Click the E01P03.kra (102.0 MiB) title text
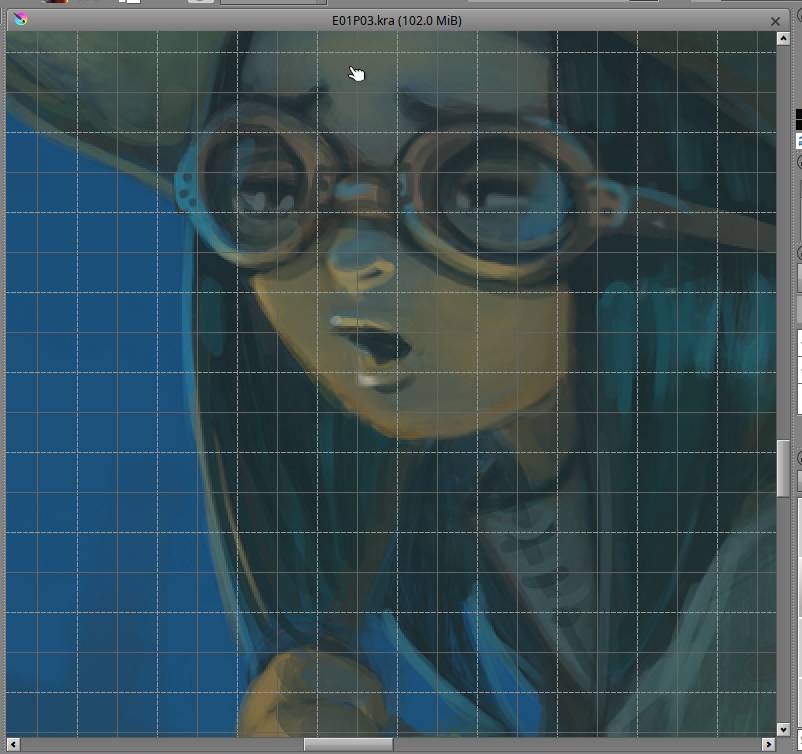The height and width of the screenshot is (754, 802). click(397, 20)
